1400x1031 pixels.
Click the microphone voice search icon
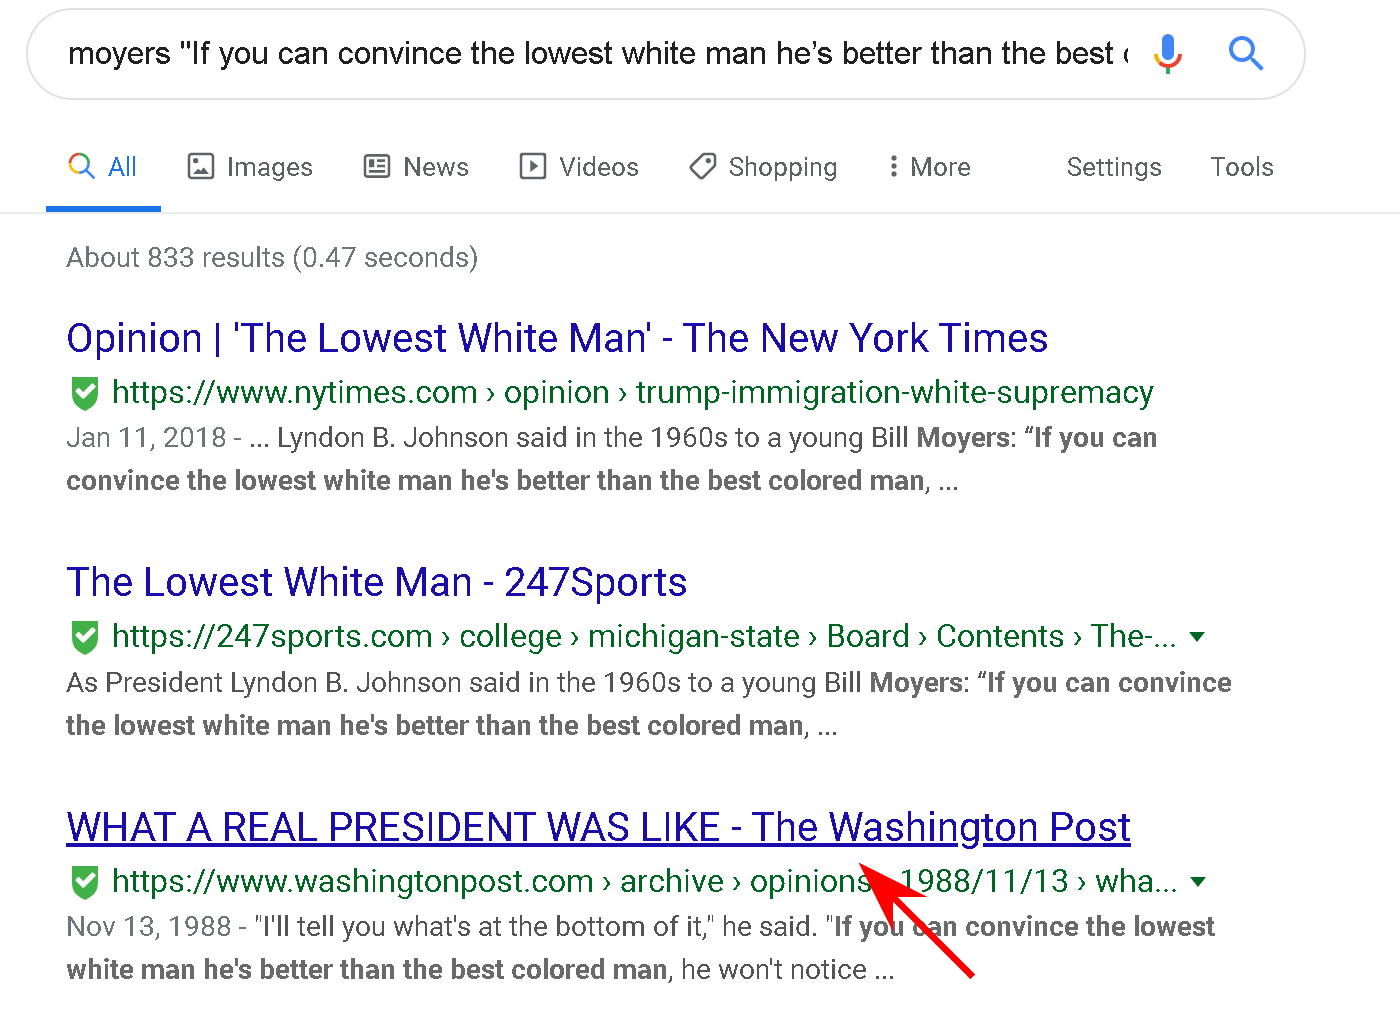(x=1167, y=53)
